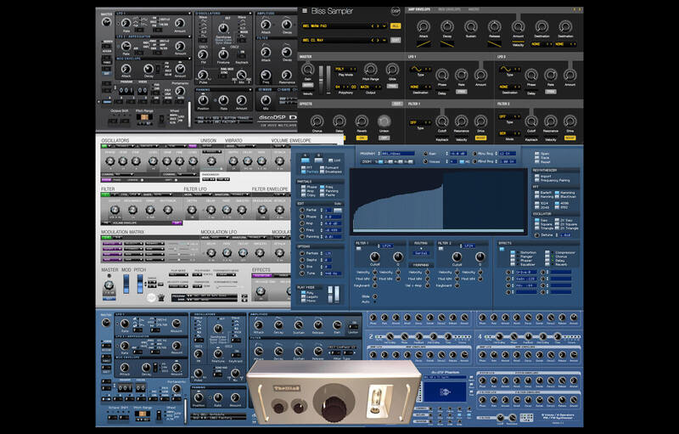Screen dimensions: 679x434
Task: Click the Filter 2 Q knob in blue synth
Action: pos(479,257)
